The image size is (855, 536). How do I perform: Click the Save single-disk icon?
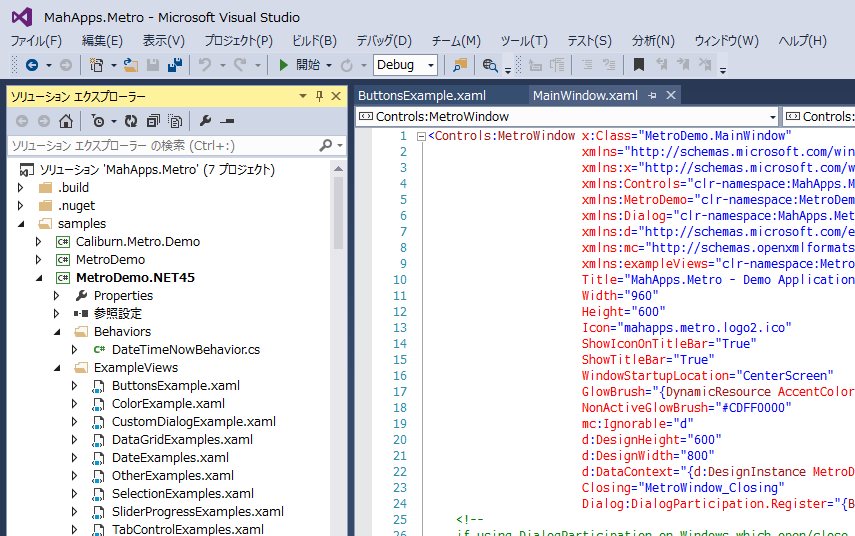click(x=153, y=65)
